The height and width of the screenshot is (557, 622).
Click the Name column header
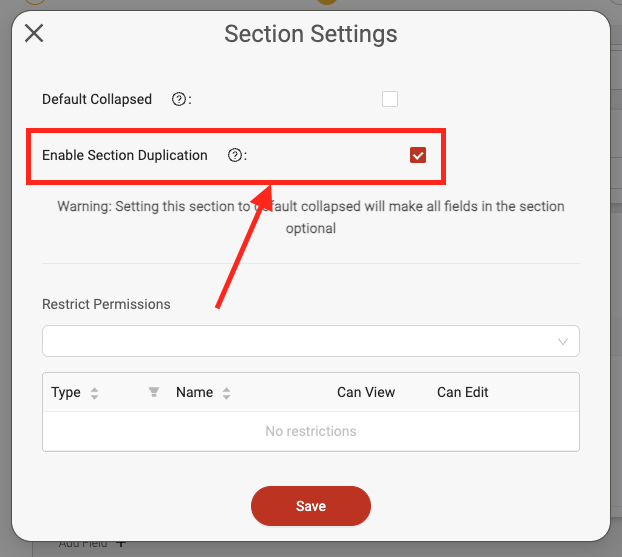pos(194,392)
